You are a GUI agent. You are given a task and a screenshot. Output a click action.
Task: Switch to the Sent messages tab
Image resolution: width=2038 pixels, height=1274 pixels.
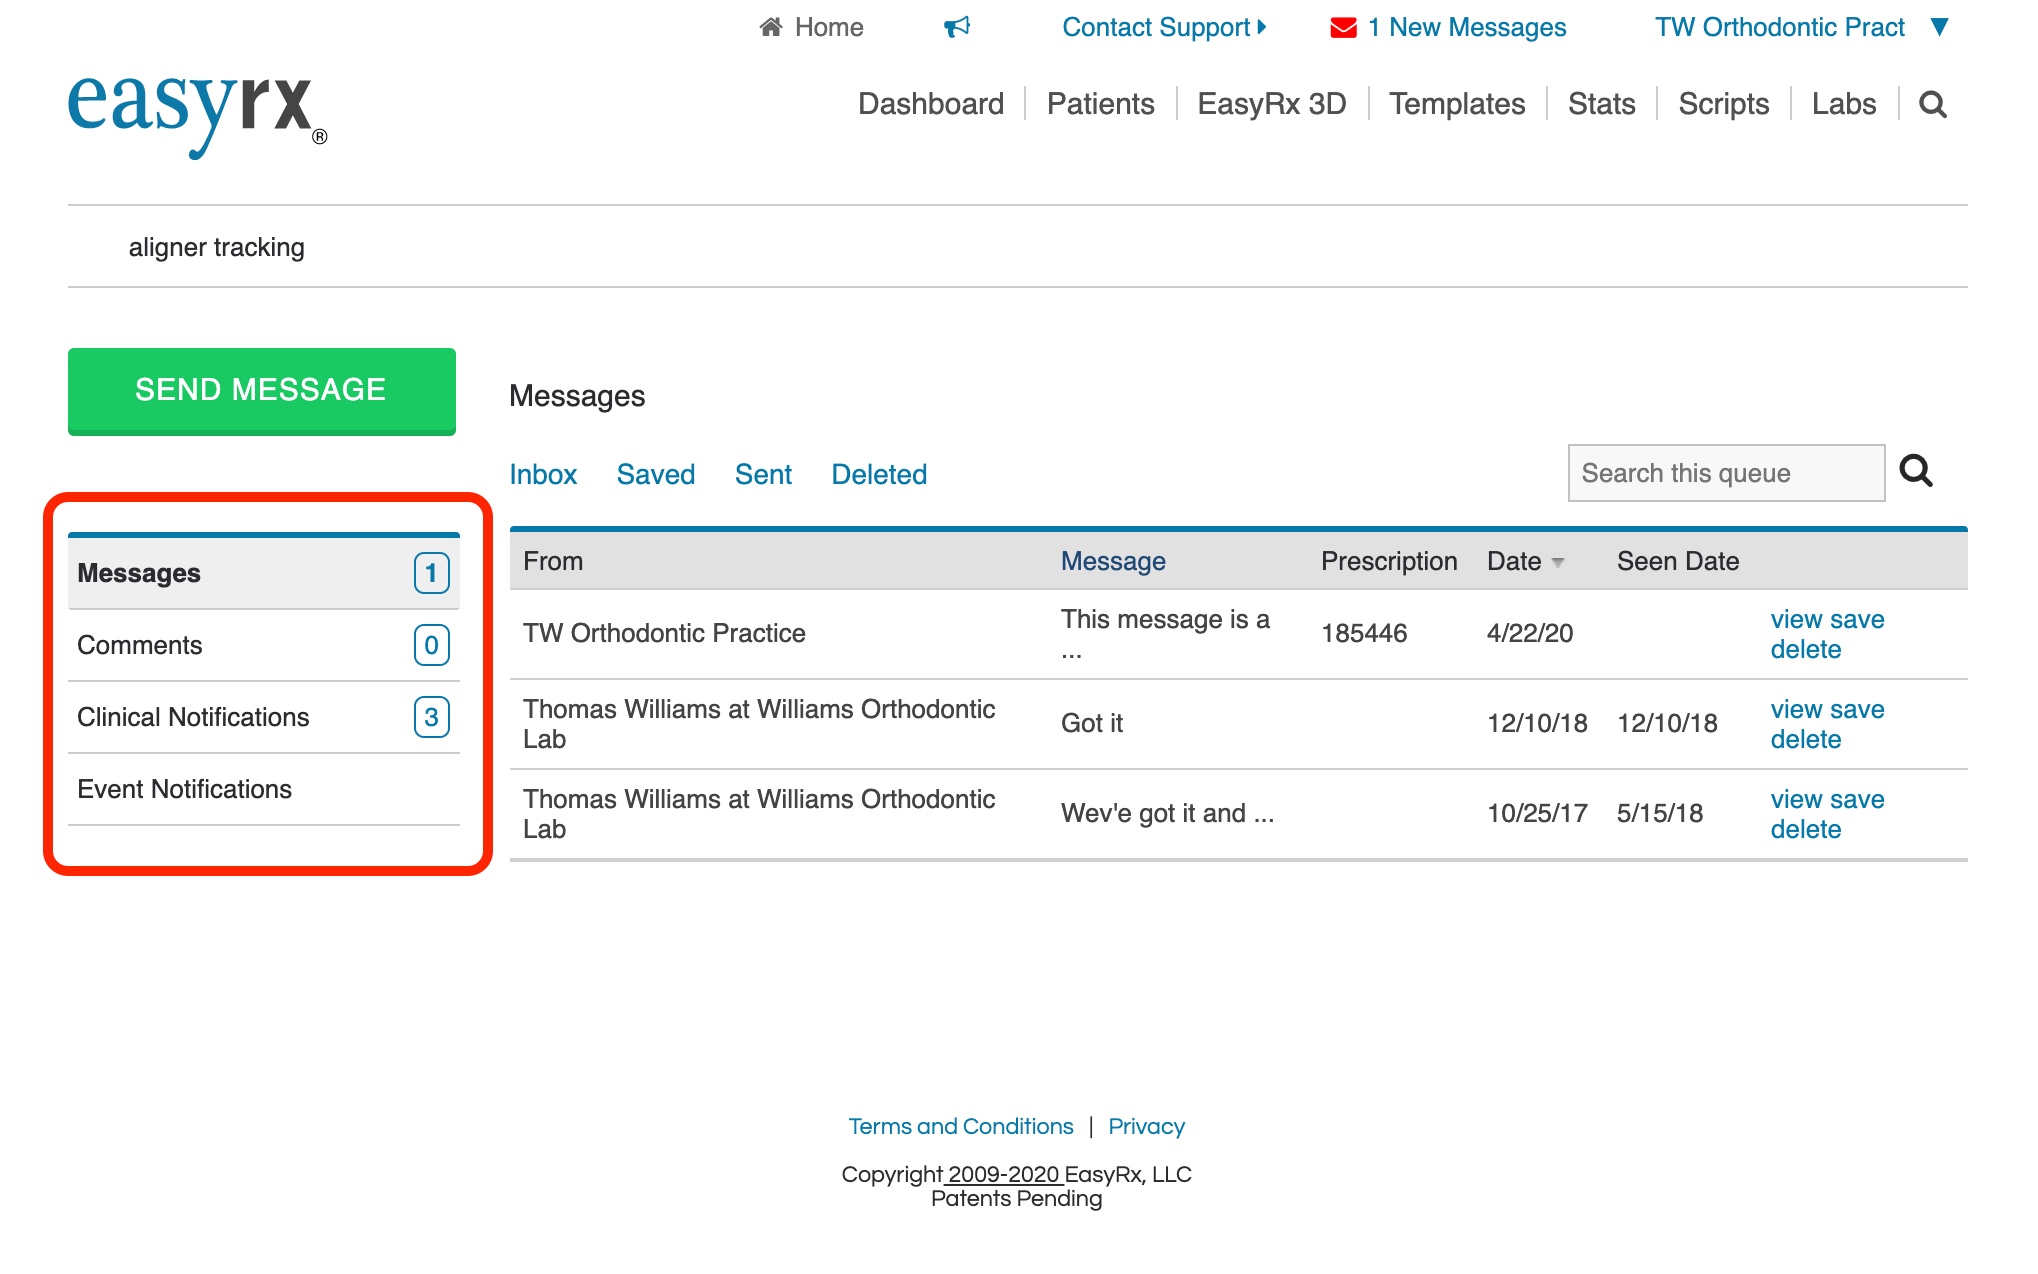(x=763, y=474)
